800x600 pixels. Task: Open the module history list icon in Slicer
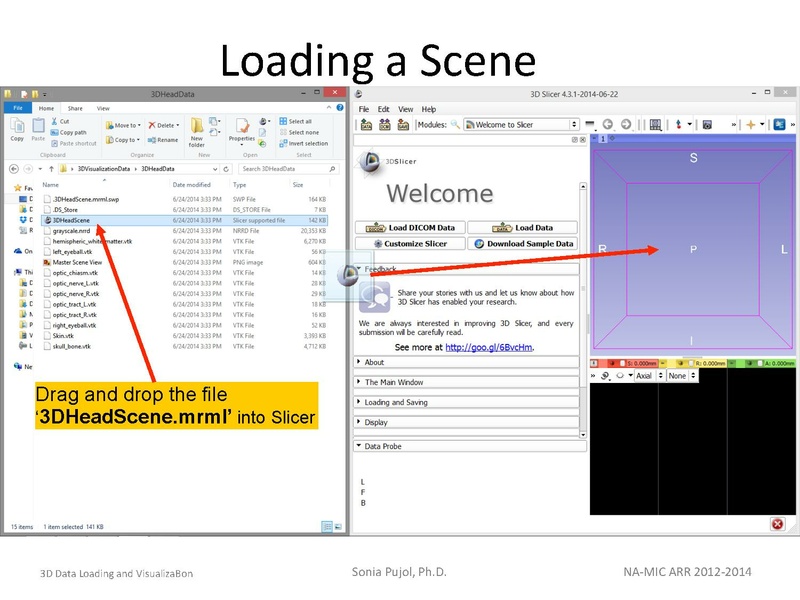(x=590, y=124)
